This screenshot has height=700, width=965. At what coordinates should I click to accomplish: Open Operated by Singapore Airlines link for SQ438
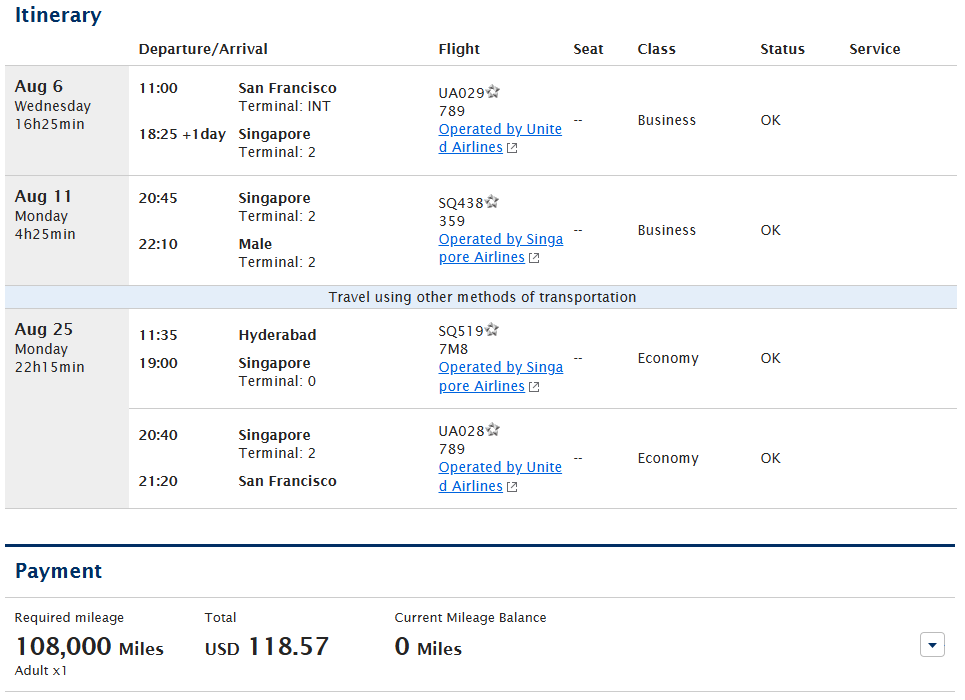tap(500, 248)
